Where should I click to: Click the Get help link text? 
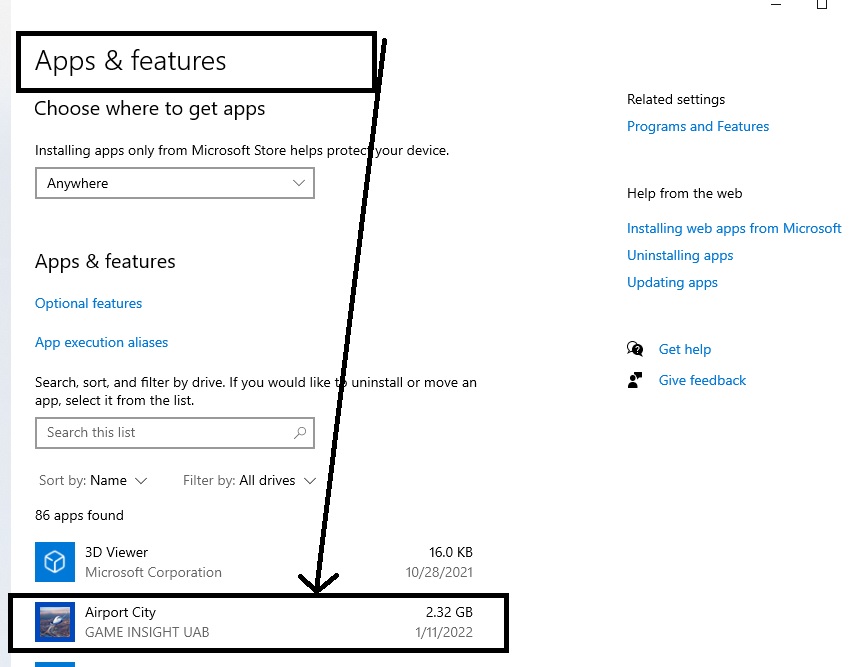tap(685, 349)
